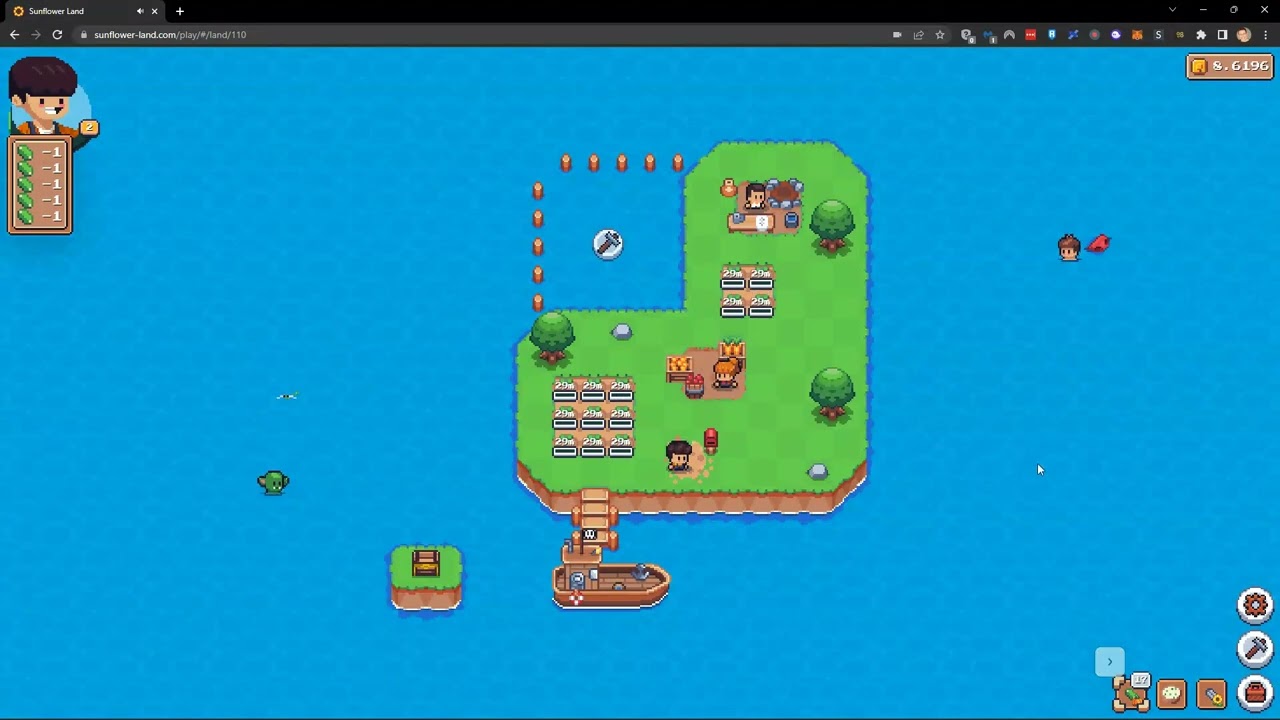The height and width of the screenshot is (720, 1280).
Task: Click the 8.6196 coin balance display
Action: [x=1230, y=66]
